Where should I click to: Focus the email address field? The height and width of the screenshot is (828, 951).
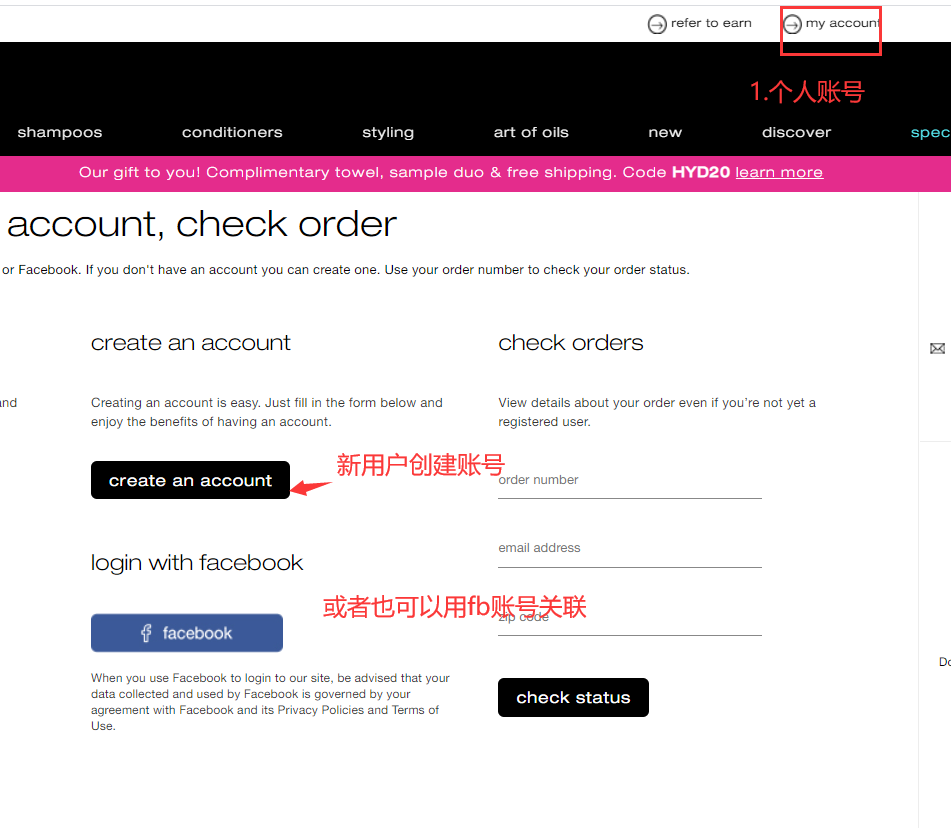coord(630,550)
